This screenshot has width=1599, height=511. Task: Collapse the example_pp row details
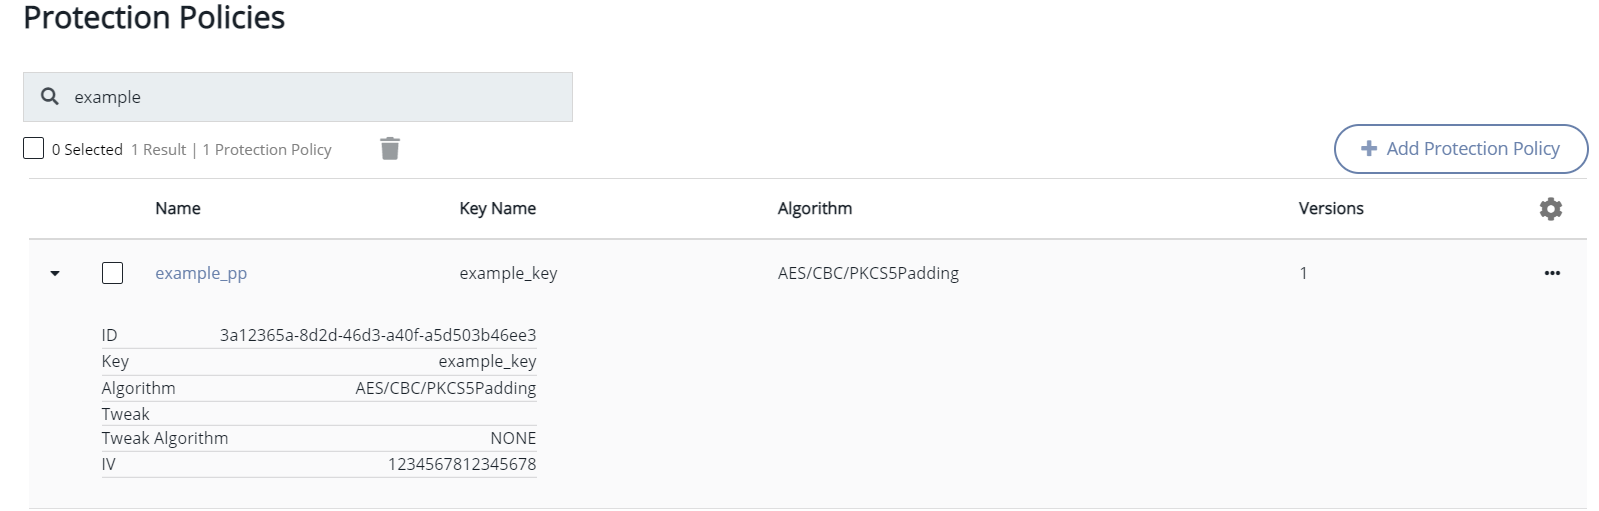55,273
